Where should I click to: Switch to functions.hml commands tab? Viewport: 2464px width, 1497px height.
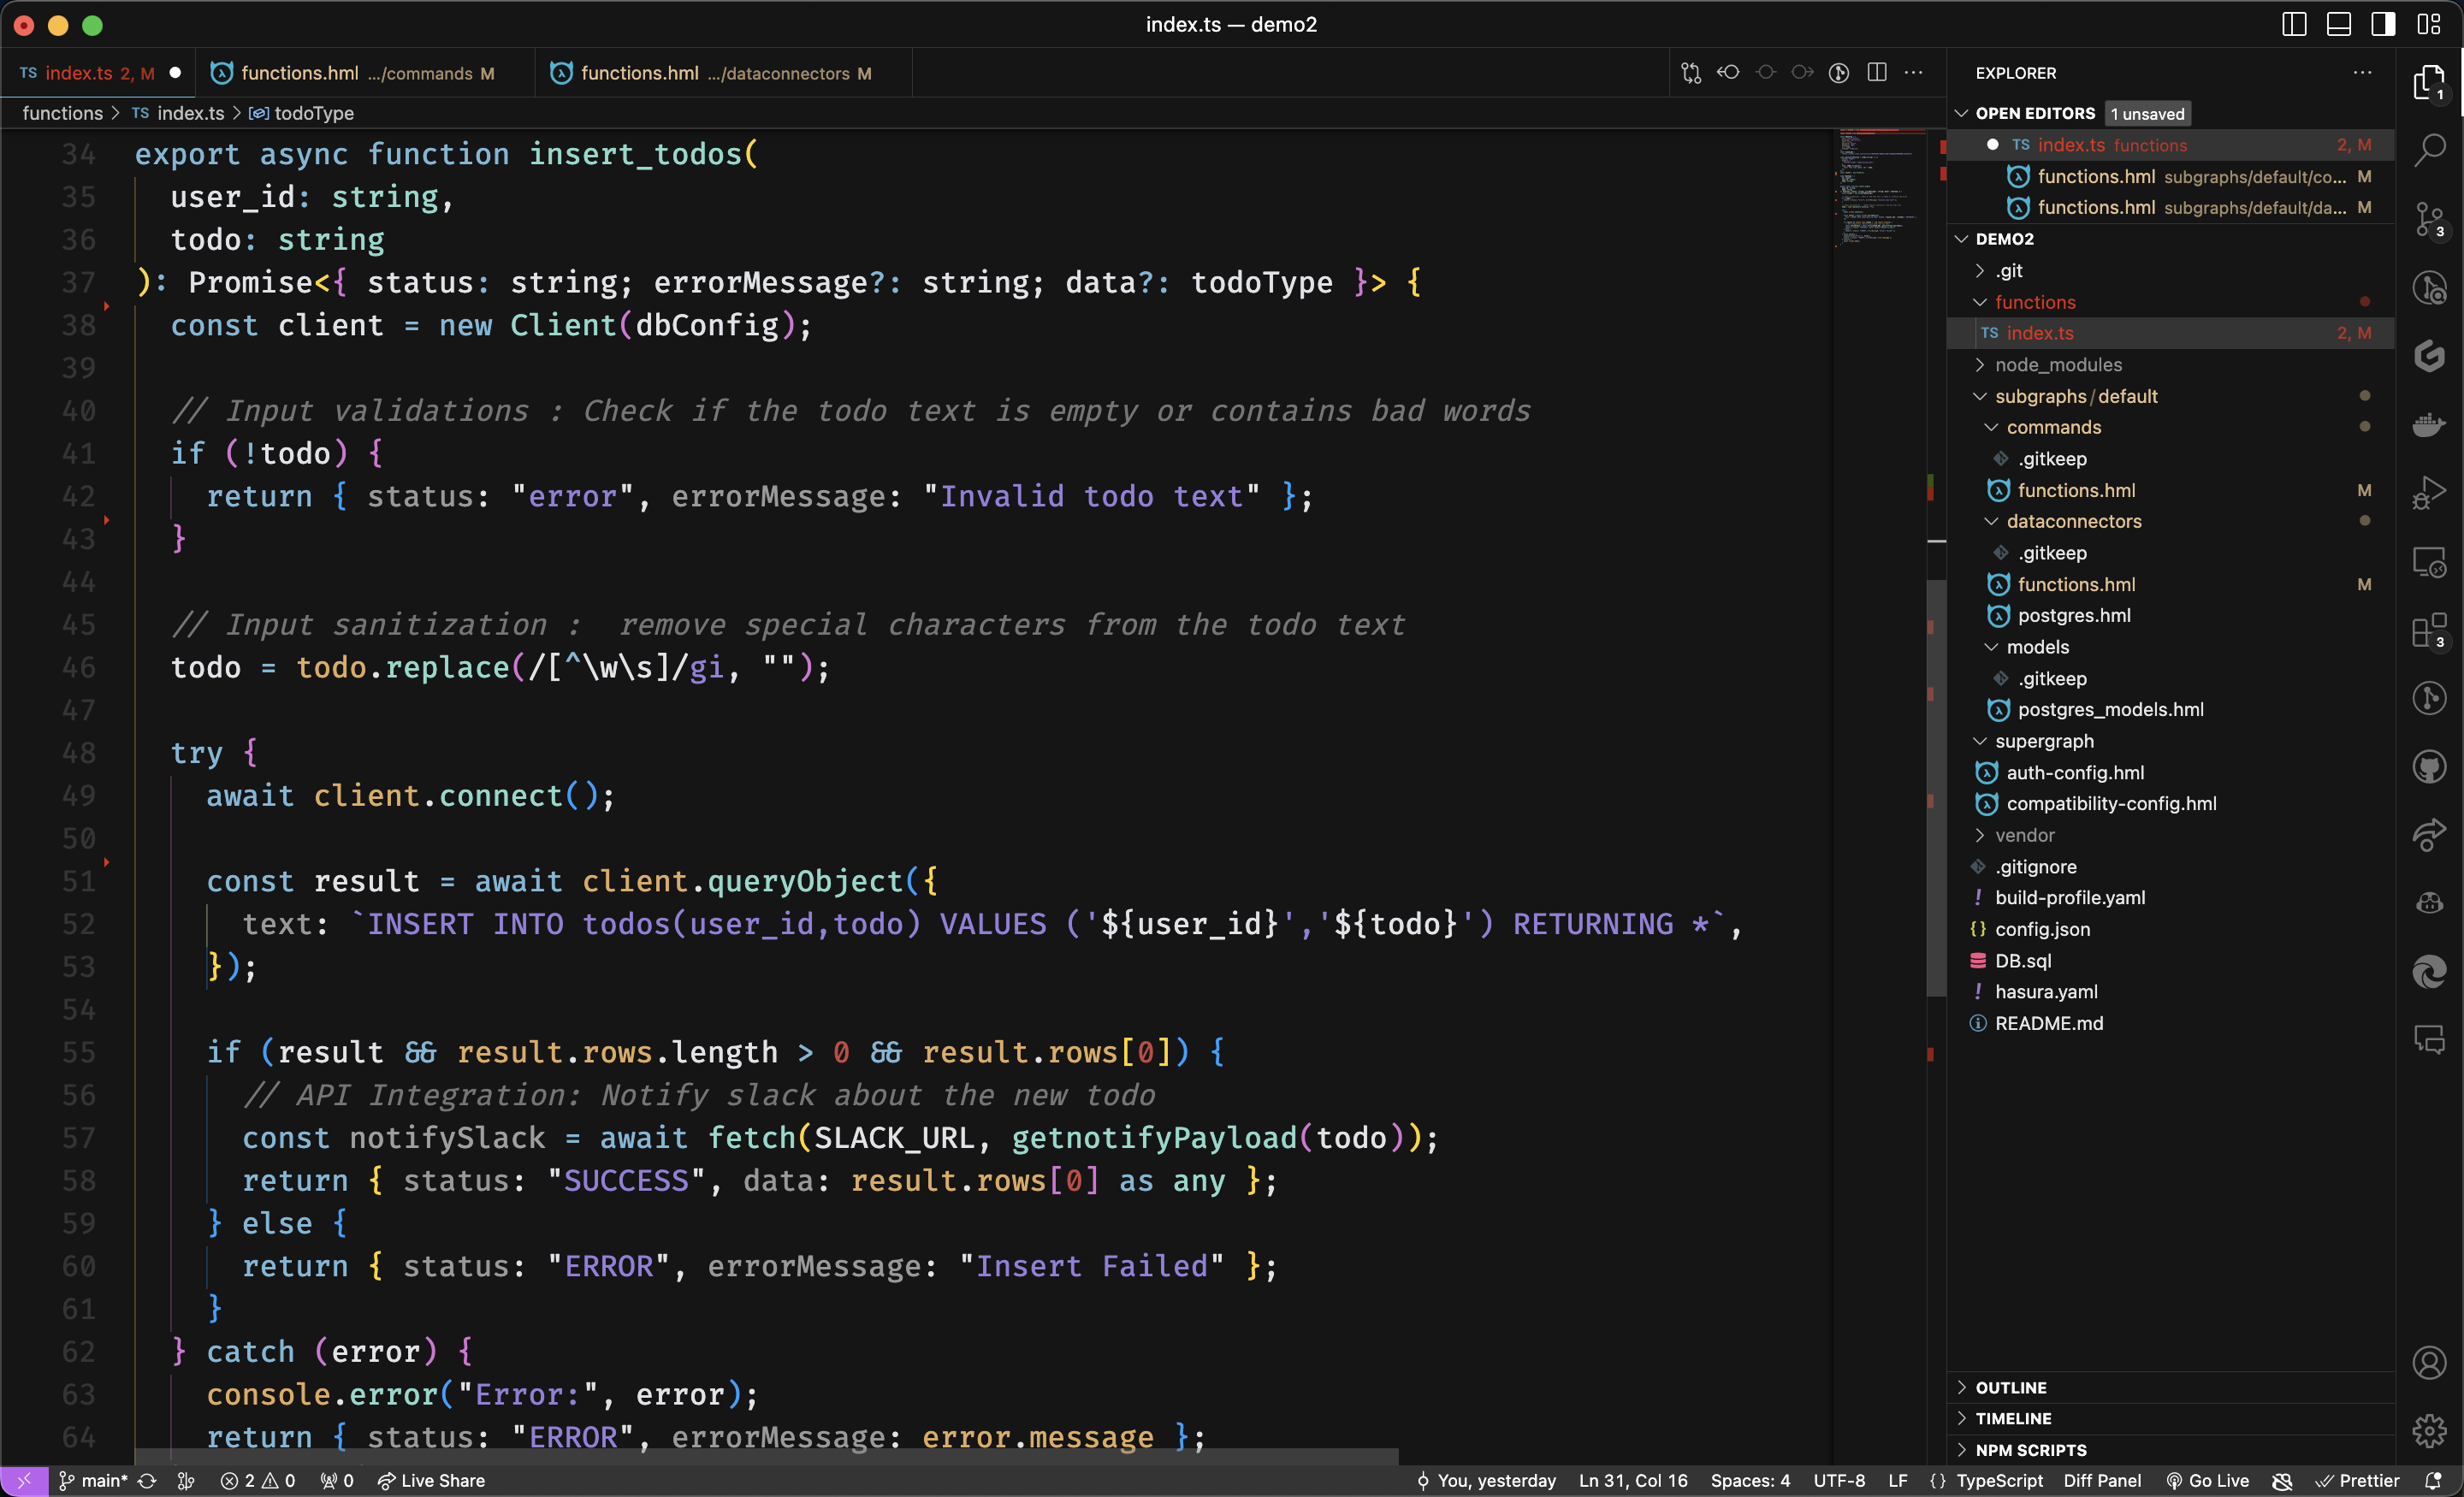365,73
